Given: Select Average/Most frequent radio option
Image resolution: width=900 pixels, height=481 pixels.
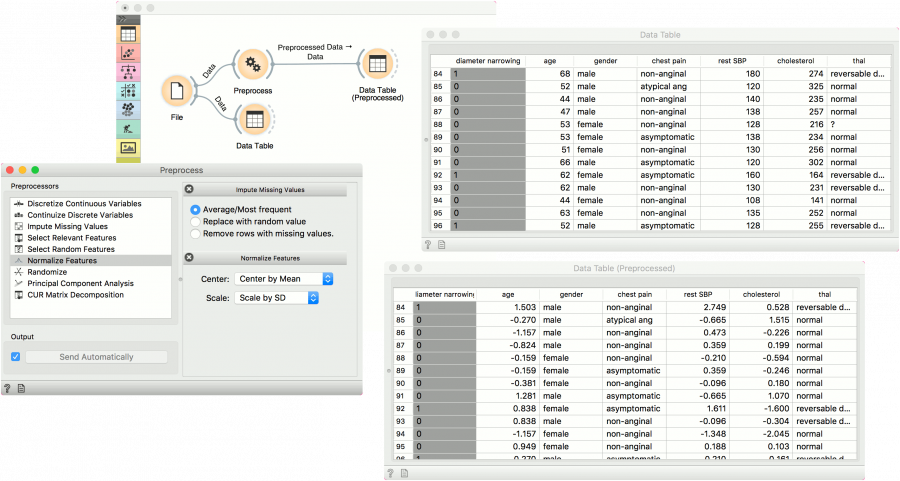Looking at the screenshot, I should 195,209.
